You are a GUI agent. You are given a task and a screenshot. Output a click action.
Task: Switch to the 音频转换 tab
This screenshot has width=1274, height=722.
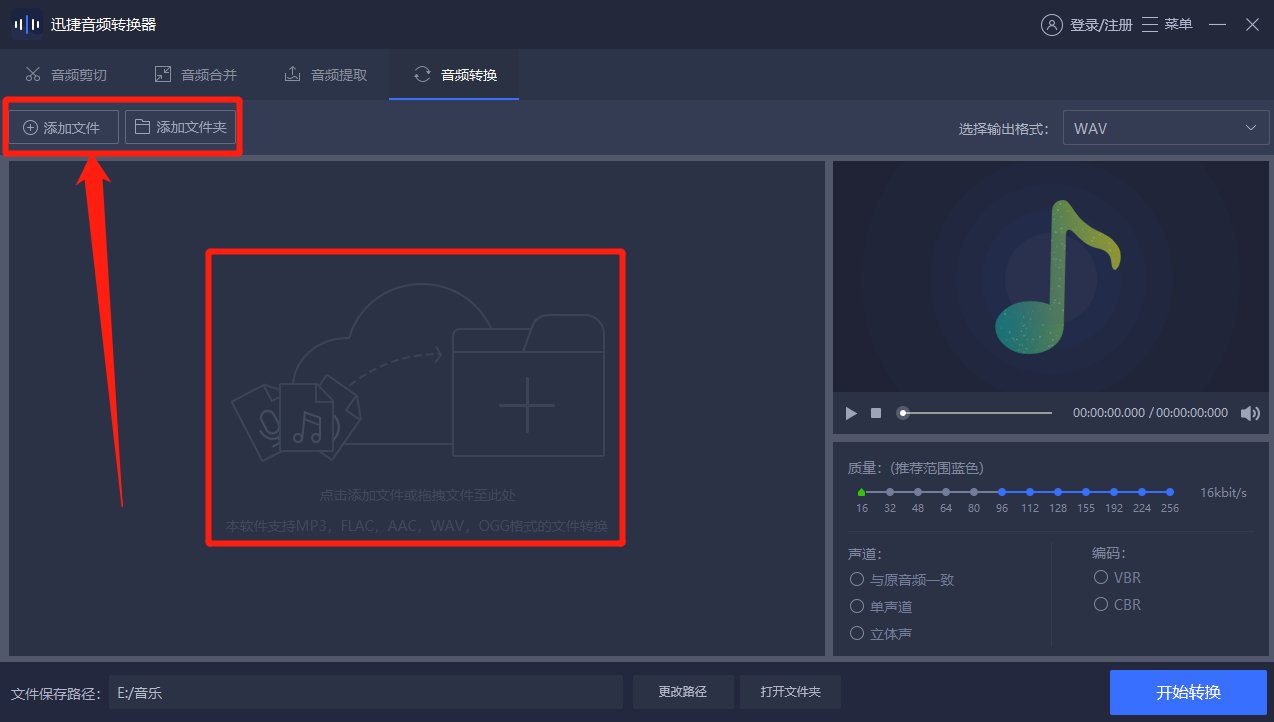point(453,73)
